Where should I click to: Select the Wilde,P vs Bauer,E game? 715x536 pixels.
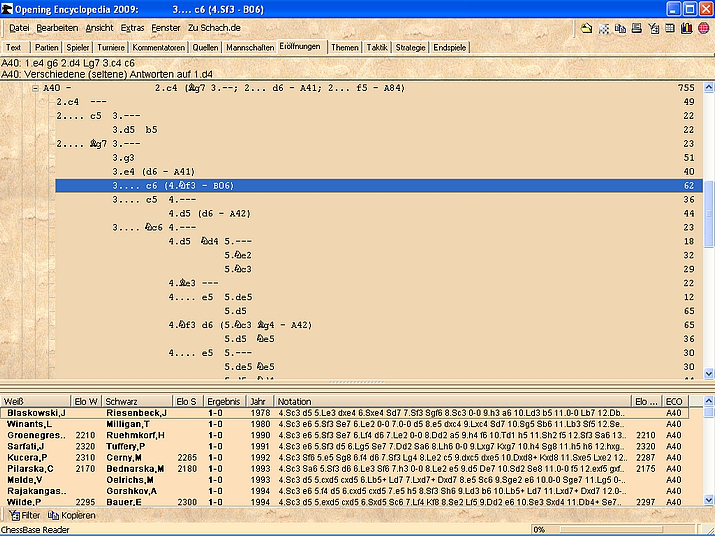344,502
